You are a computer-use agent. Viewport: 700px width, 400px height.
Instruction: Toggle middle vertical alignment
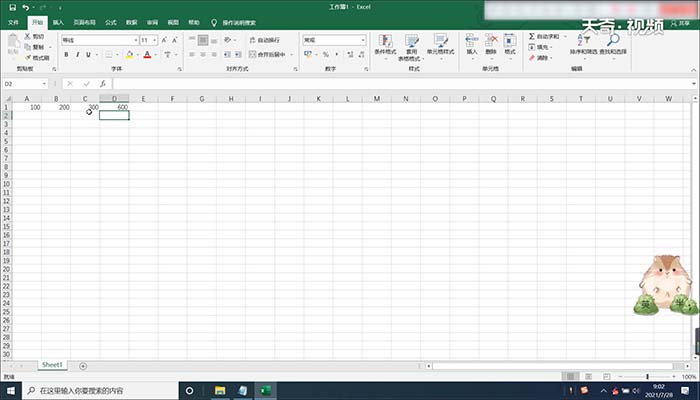[203, 40]
